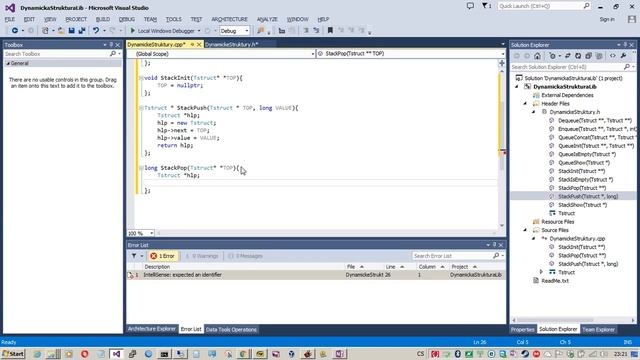The height and width of the screenshot is (360, 640).
Task: Select ReadMe.txt in Solution Explorer
Action: pyautogui.click(x=554, y=281)
